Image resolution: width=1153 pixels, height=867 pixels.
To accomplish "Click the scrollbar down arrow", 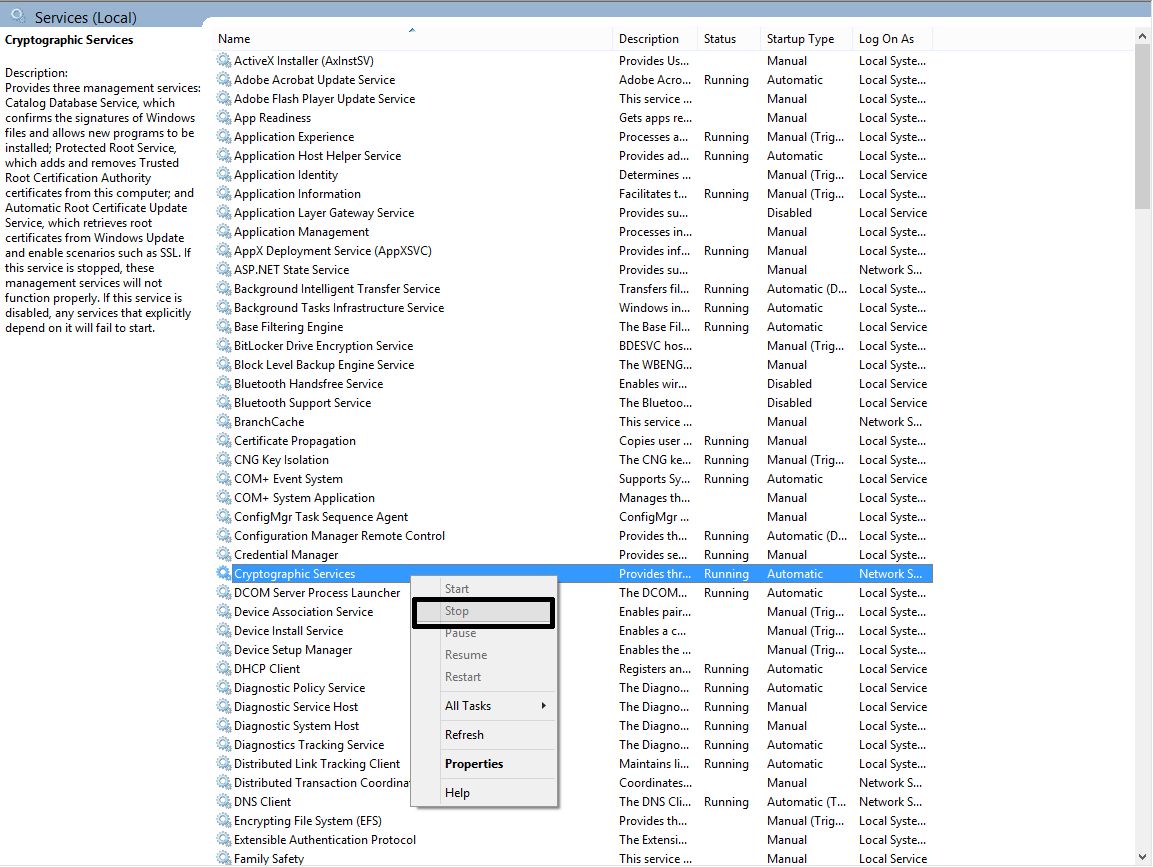I will coord(1143,857).
